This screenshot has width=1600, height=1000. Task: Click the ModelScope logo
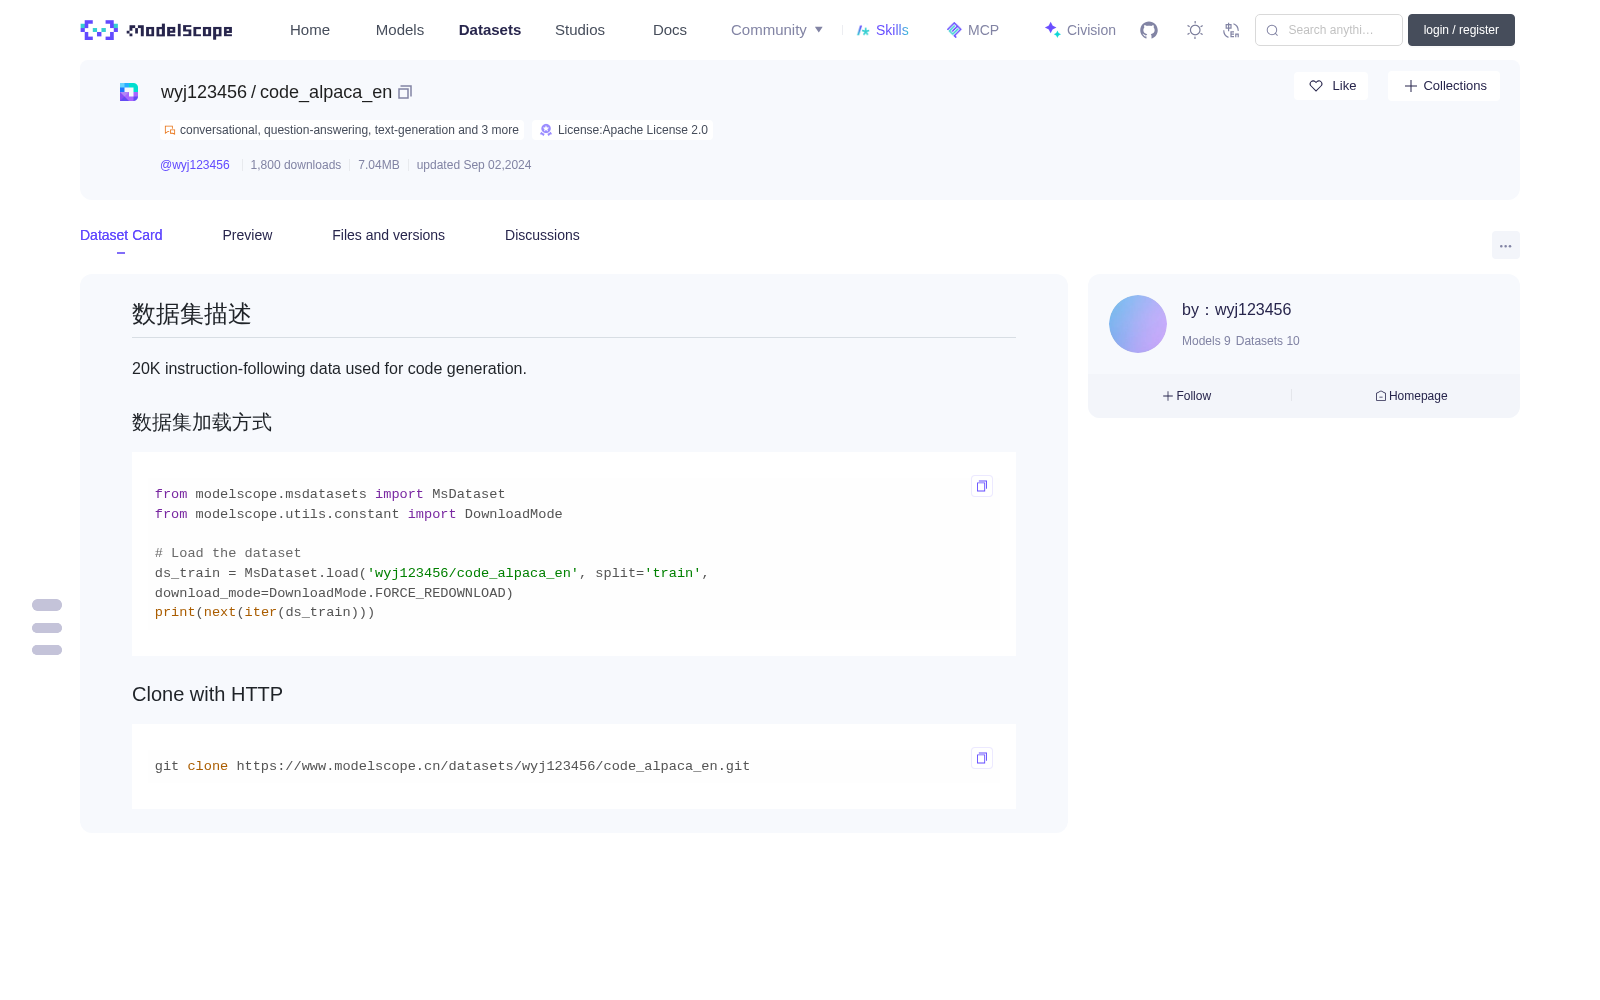pos(156,30)
